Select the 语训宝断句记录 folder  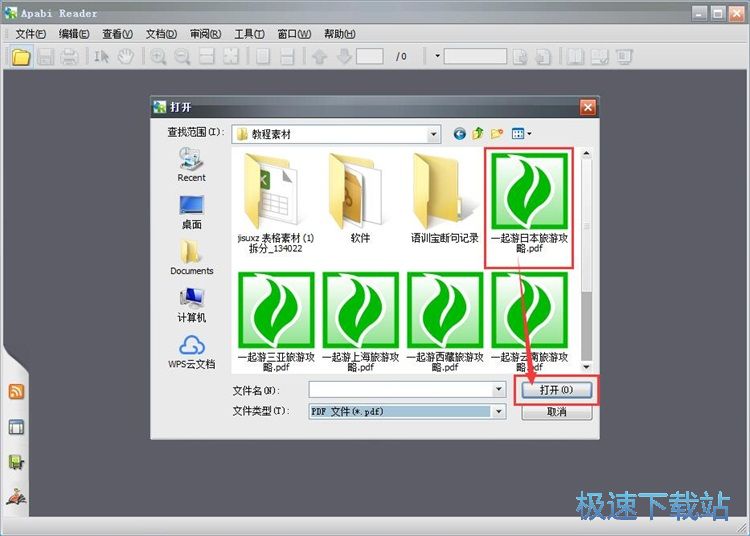pyautogui.click(x=444, y=198)
